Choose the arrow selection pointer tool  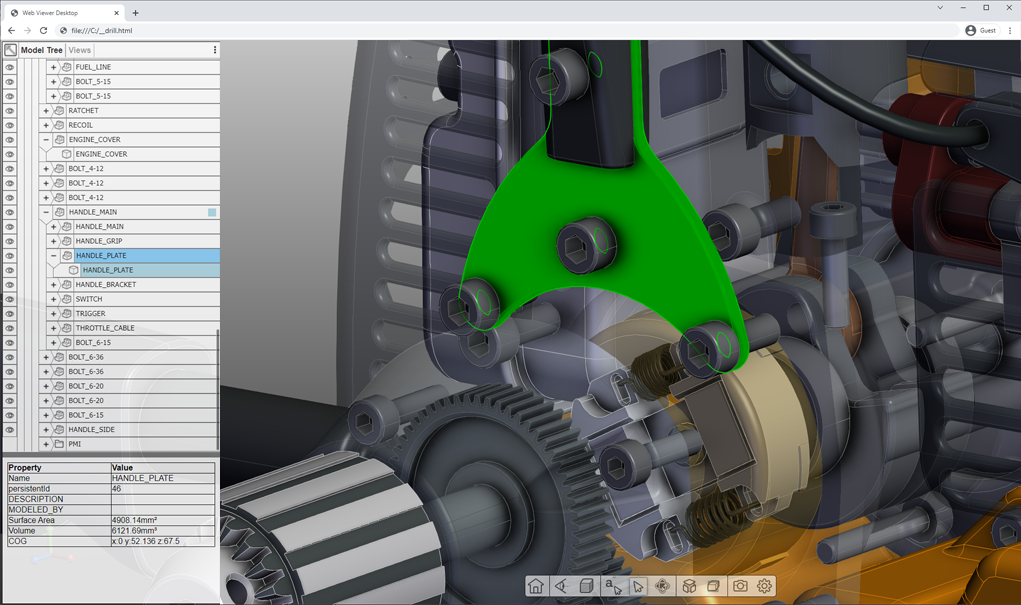(x=638, y=587)
